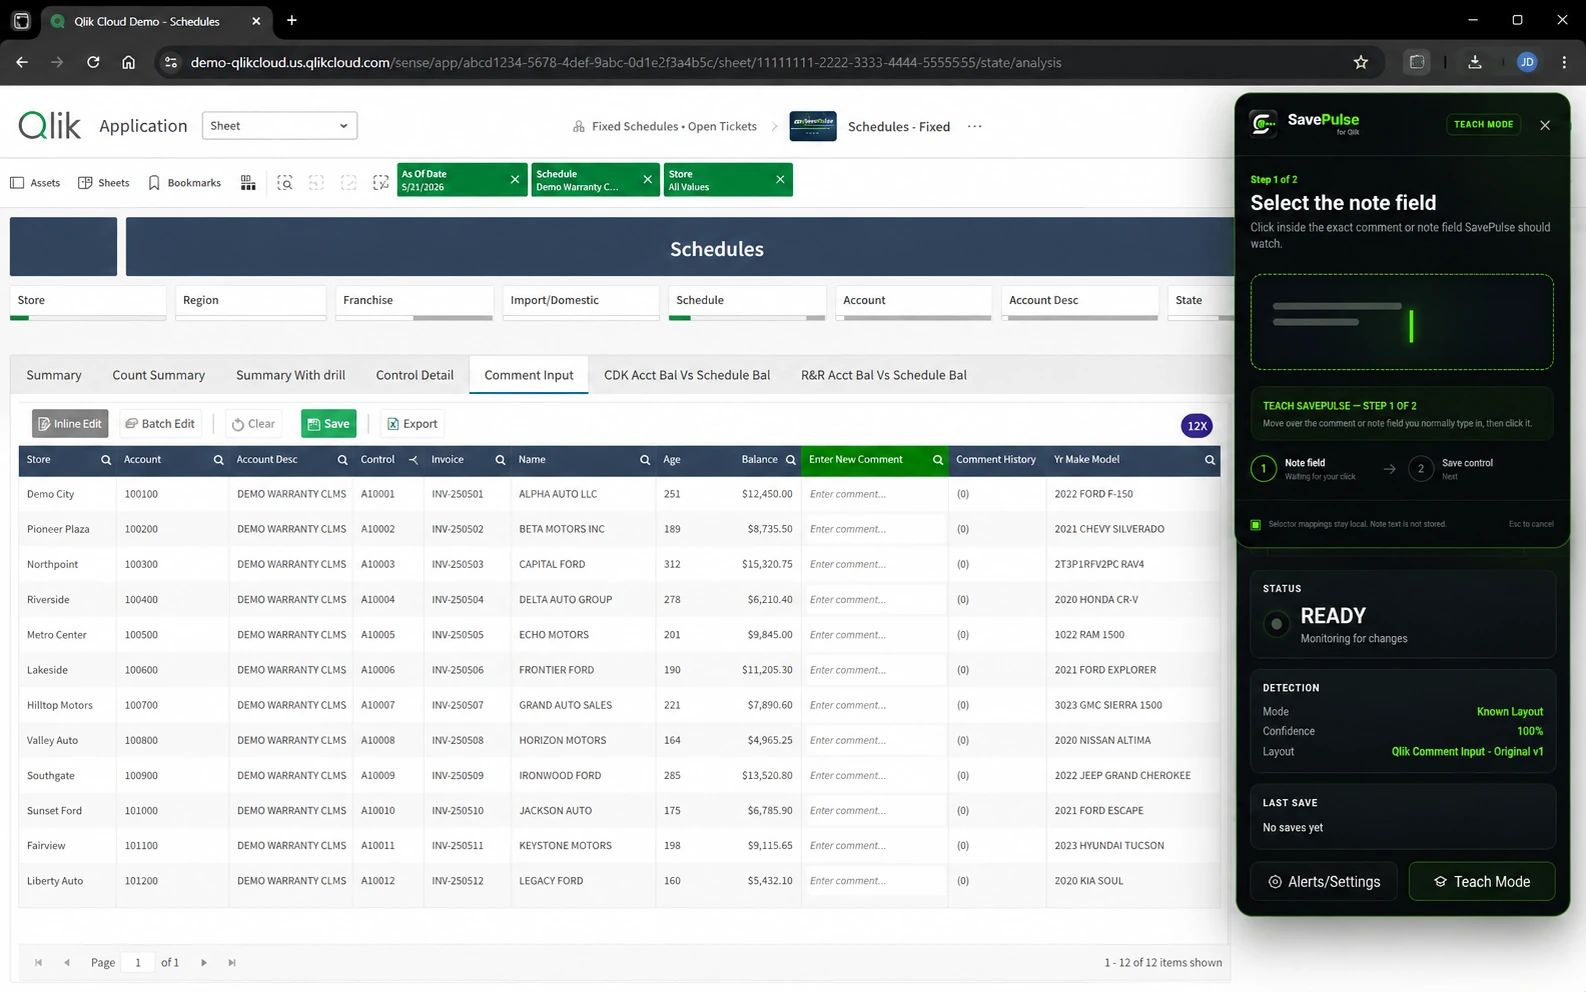
Task: Open the insight advisor grid icon
Action: point(248,183)
